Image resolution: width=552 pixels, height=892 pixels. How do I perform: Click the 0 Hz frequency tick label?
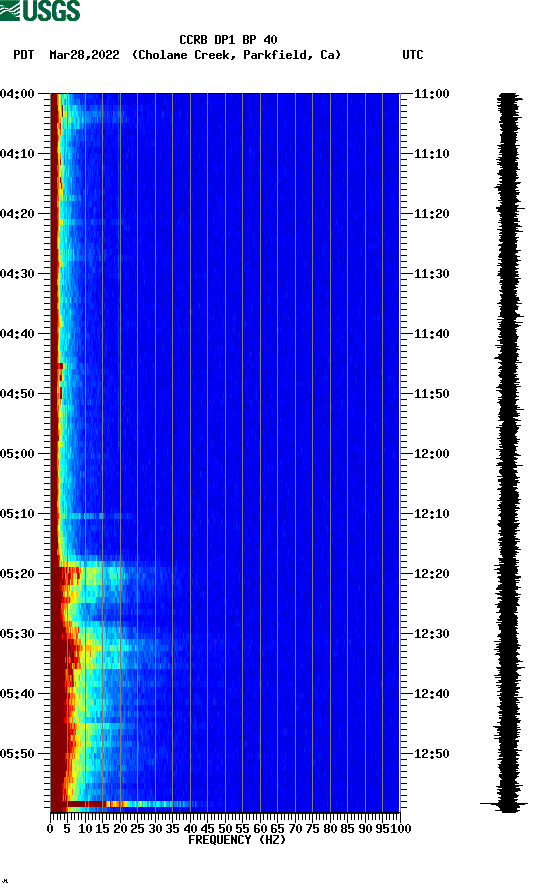[50, 829]
